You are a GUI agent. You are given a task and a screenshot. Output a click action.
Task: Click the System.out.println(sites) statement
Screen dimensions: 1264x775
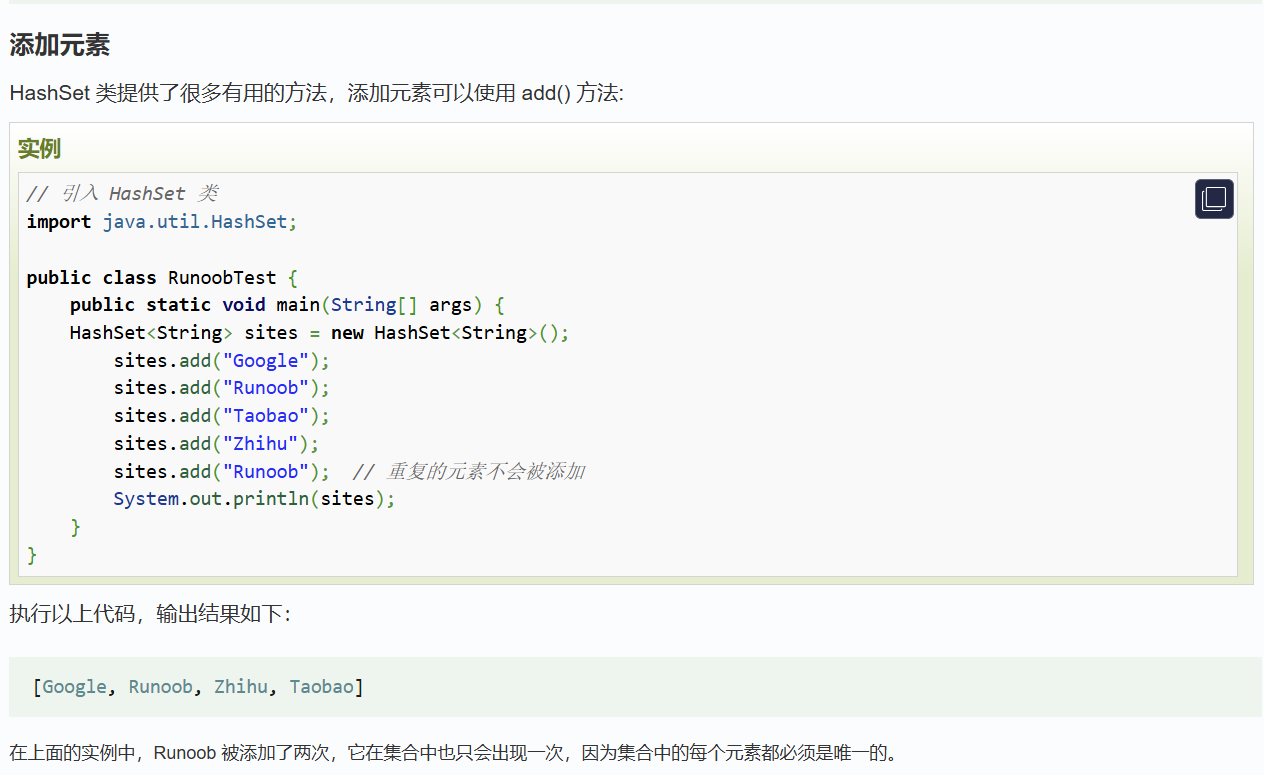[x=253, y=498]
